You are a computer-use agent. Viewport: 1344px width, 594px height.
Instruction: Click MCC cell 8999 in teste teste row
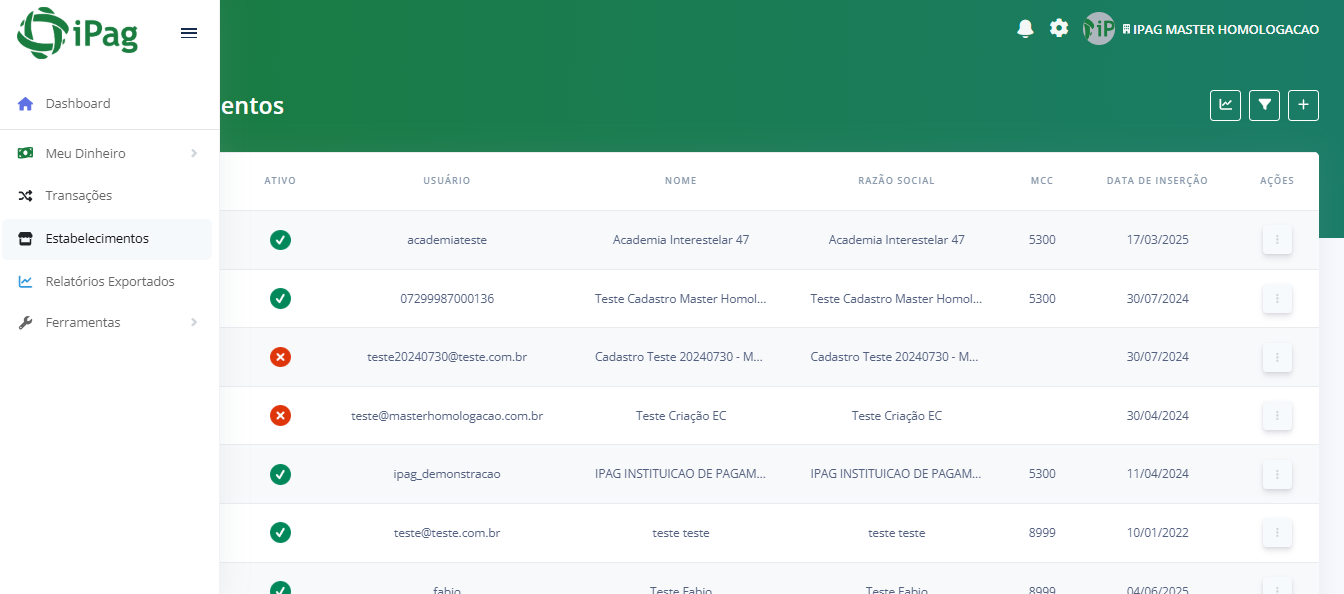(x=1042, y=533)
